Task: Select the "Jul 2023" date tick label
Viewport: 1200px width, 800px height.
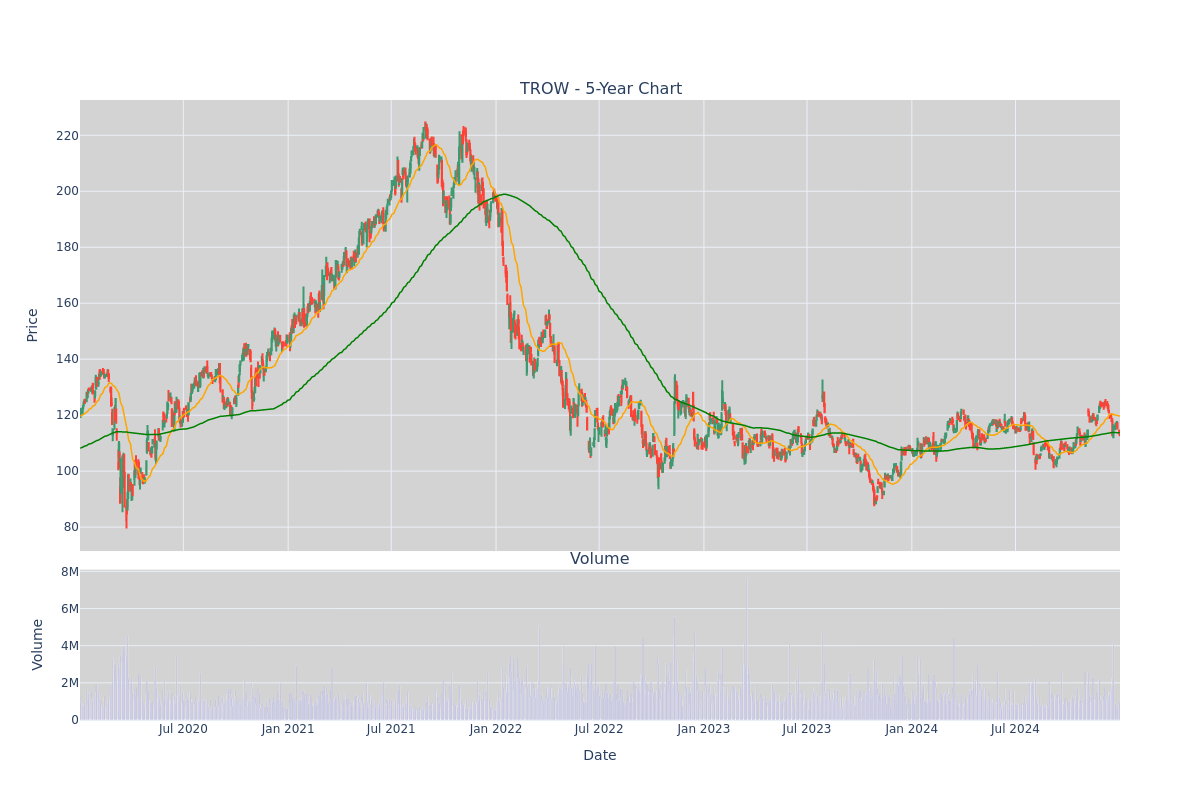Action: [807, 729]
